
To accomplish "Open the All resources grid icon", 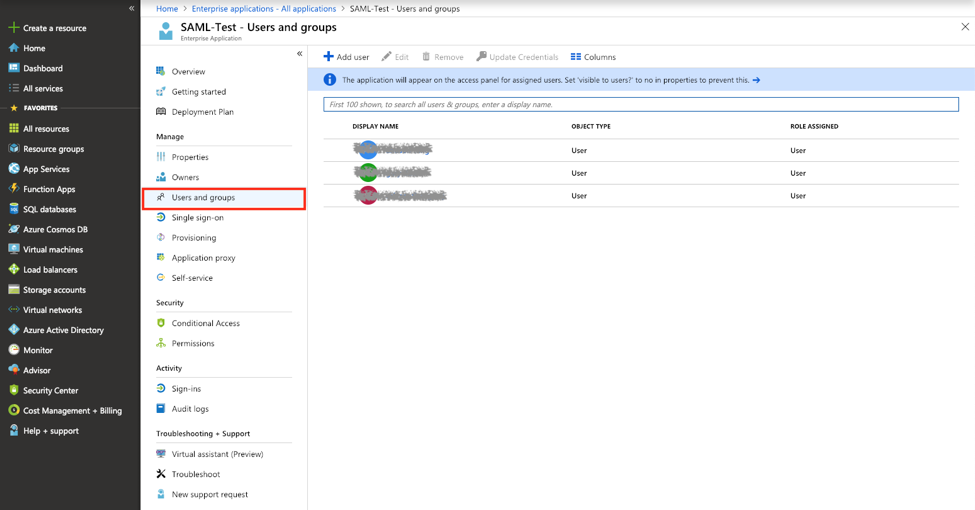I will [x=14, y=128].
